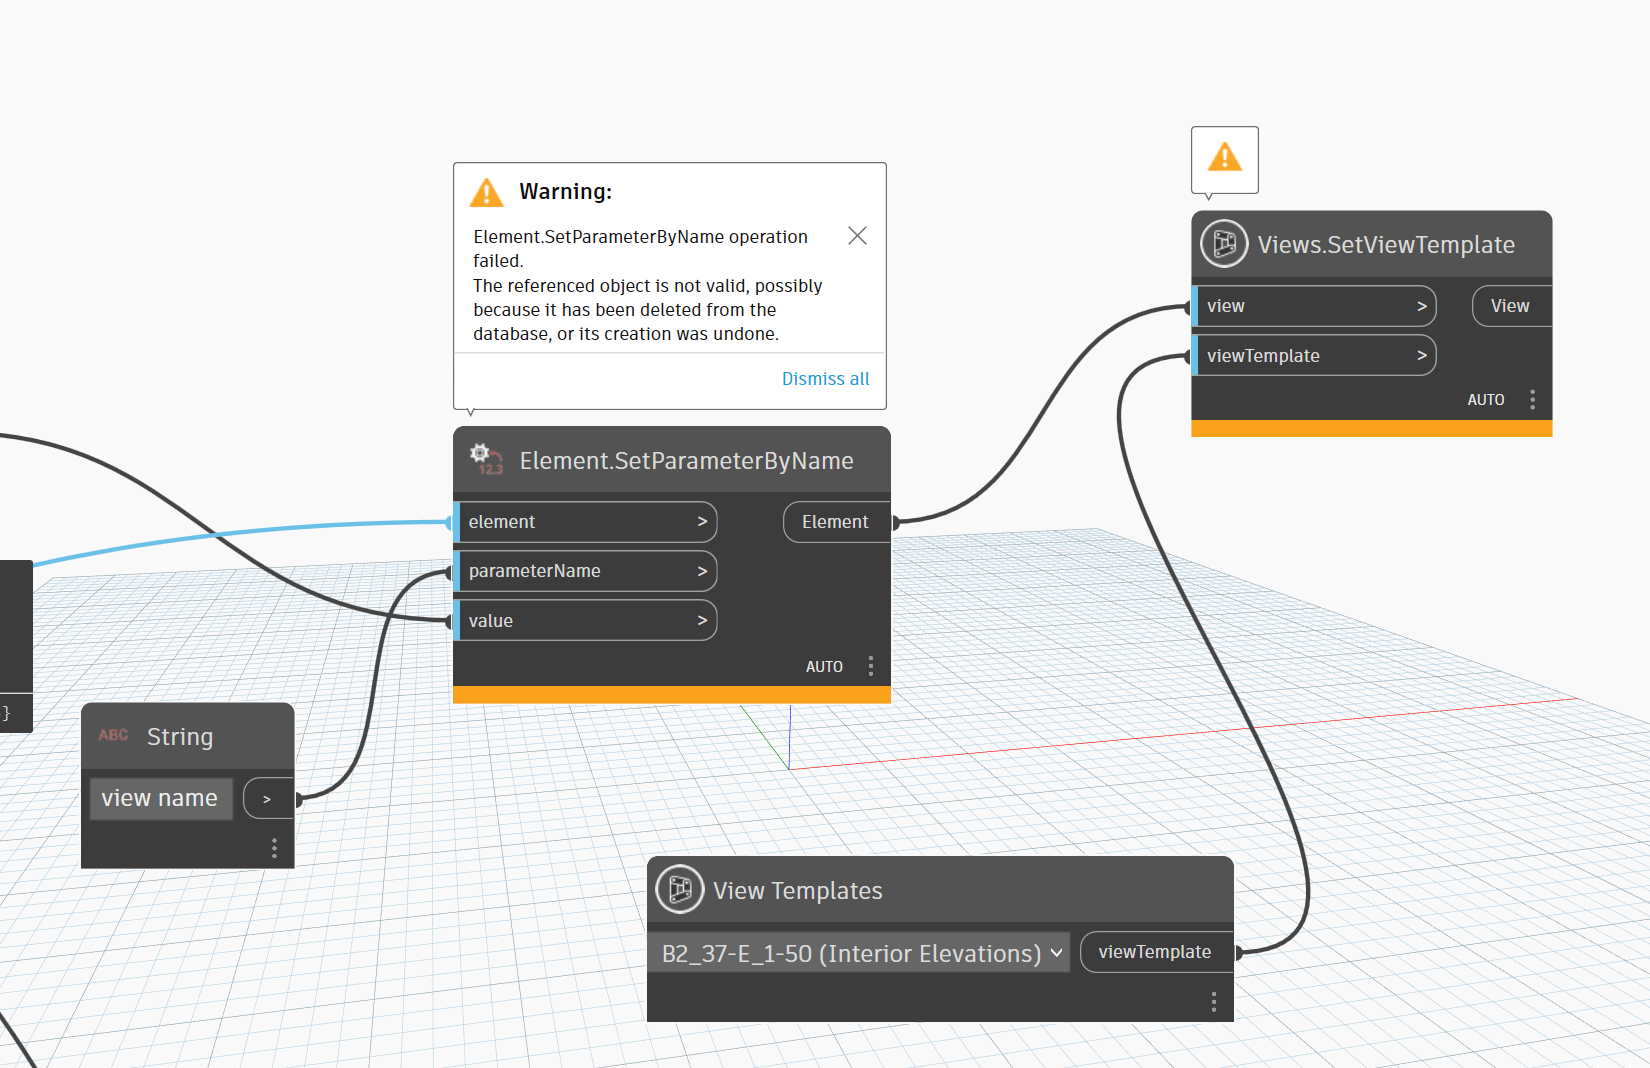This screenshot has width=1650, height=1068.
Task: Select the View Templates node title
Action: (798, 891)
